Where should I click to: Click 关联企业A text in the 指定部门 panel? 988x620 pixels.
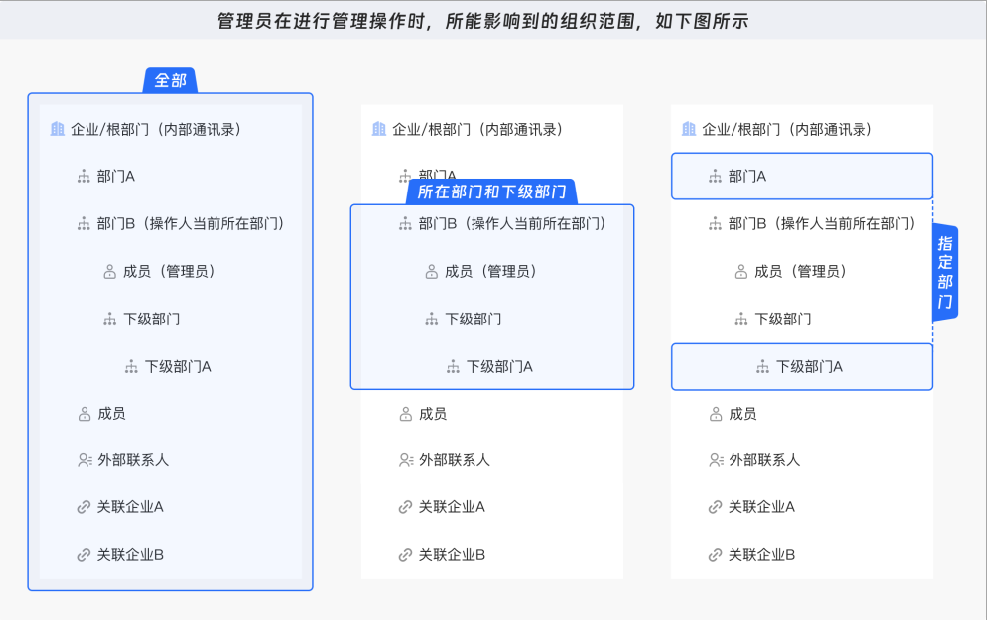[x=761, y=507]
